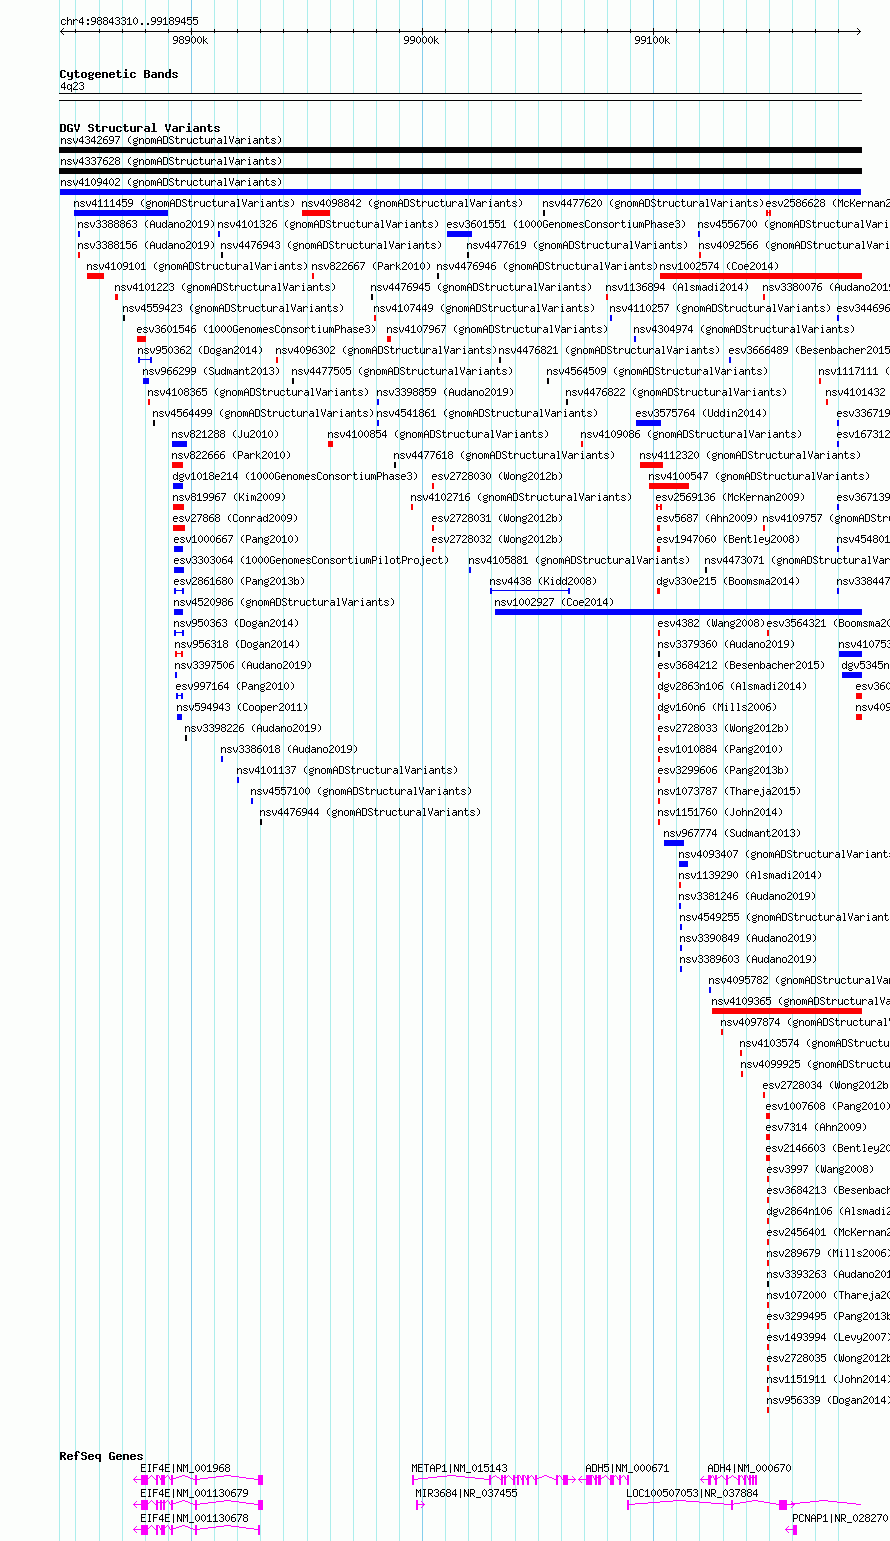Open nsv822667 (Park2010) variant label
This screenshot has width=890, height=1541.
pos(371,266)
